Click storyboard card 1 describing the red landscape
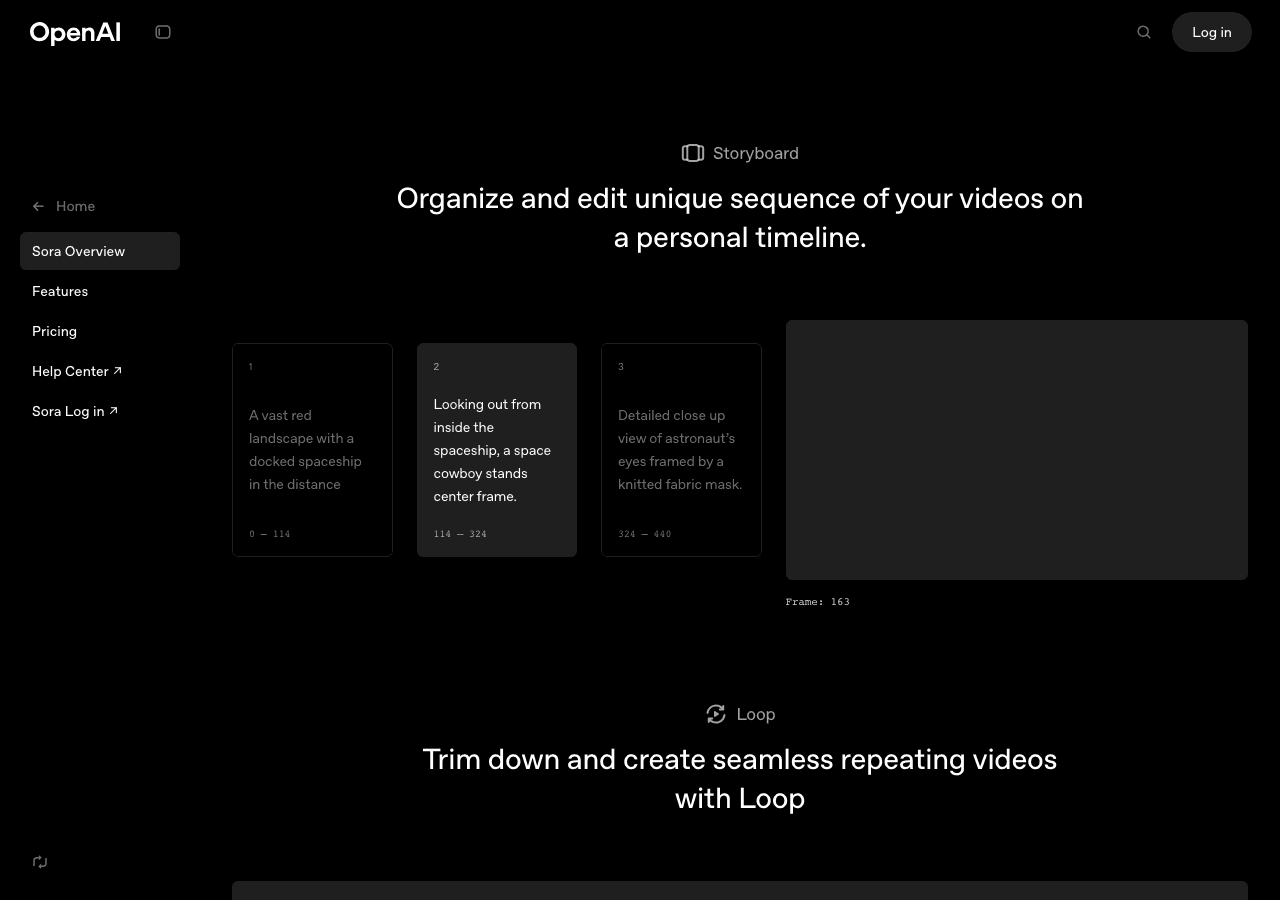 [312, 450]
